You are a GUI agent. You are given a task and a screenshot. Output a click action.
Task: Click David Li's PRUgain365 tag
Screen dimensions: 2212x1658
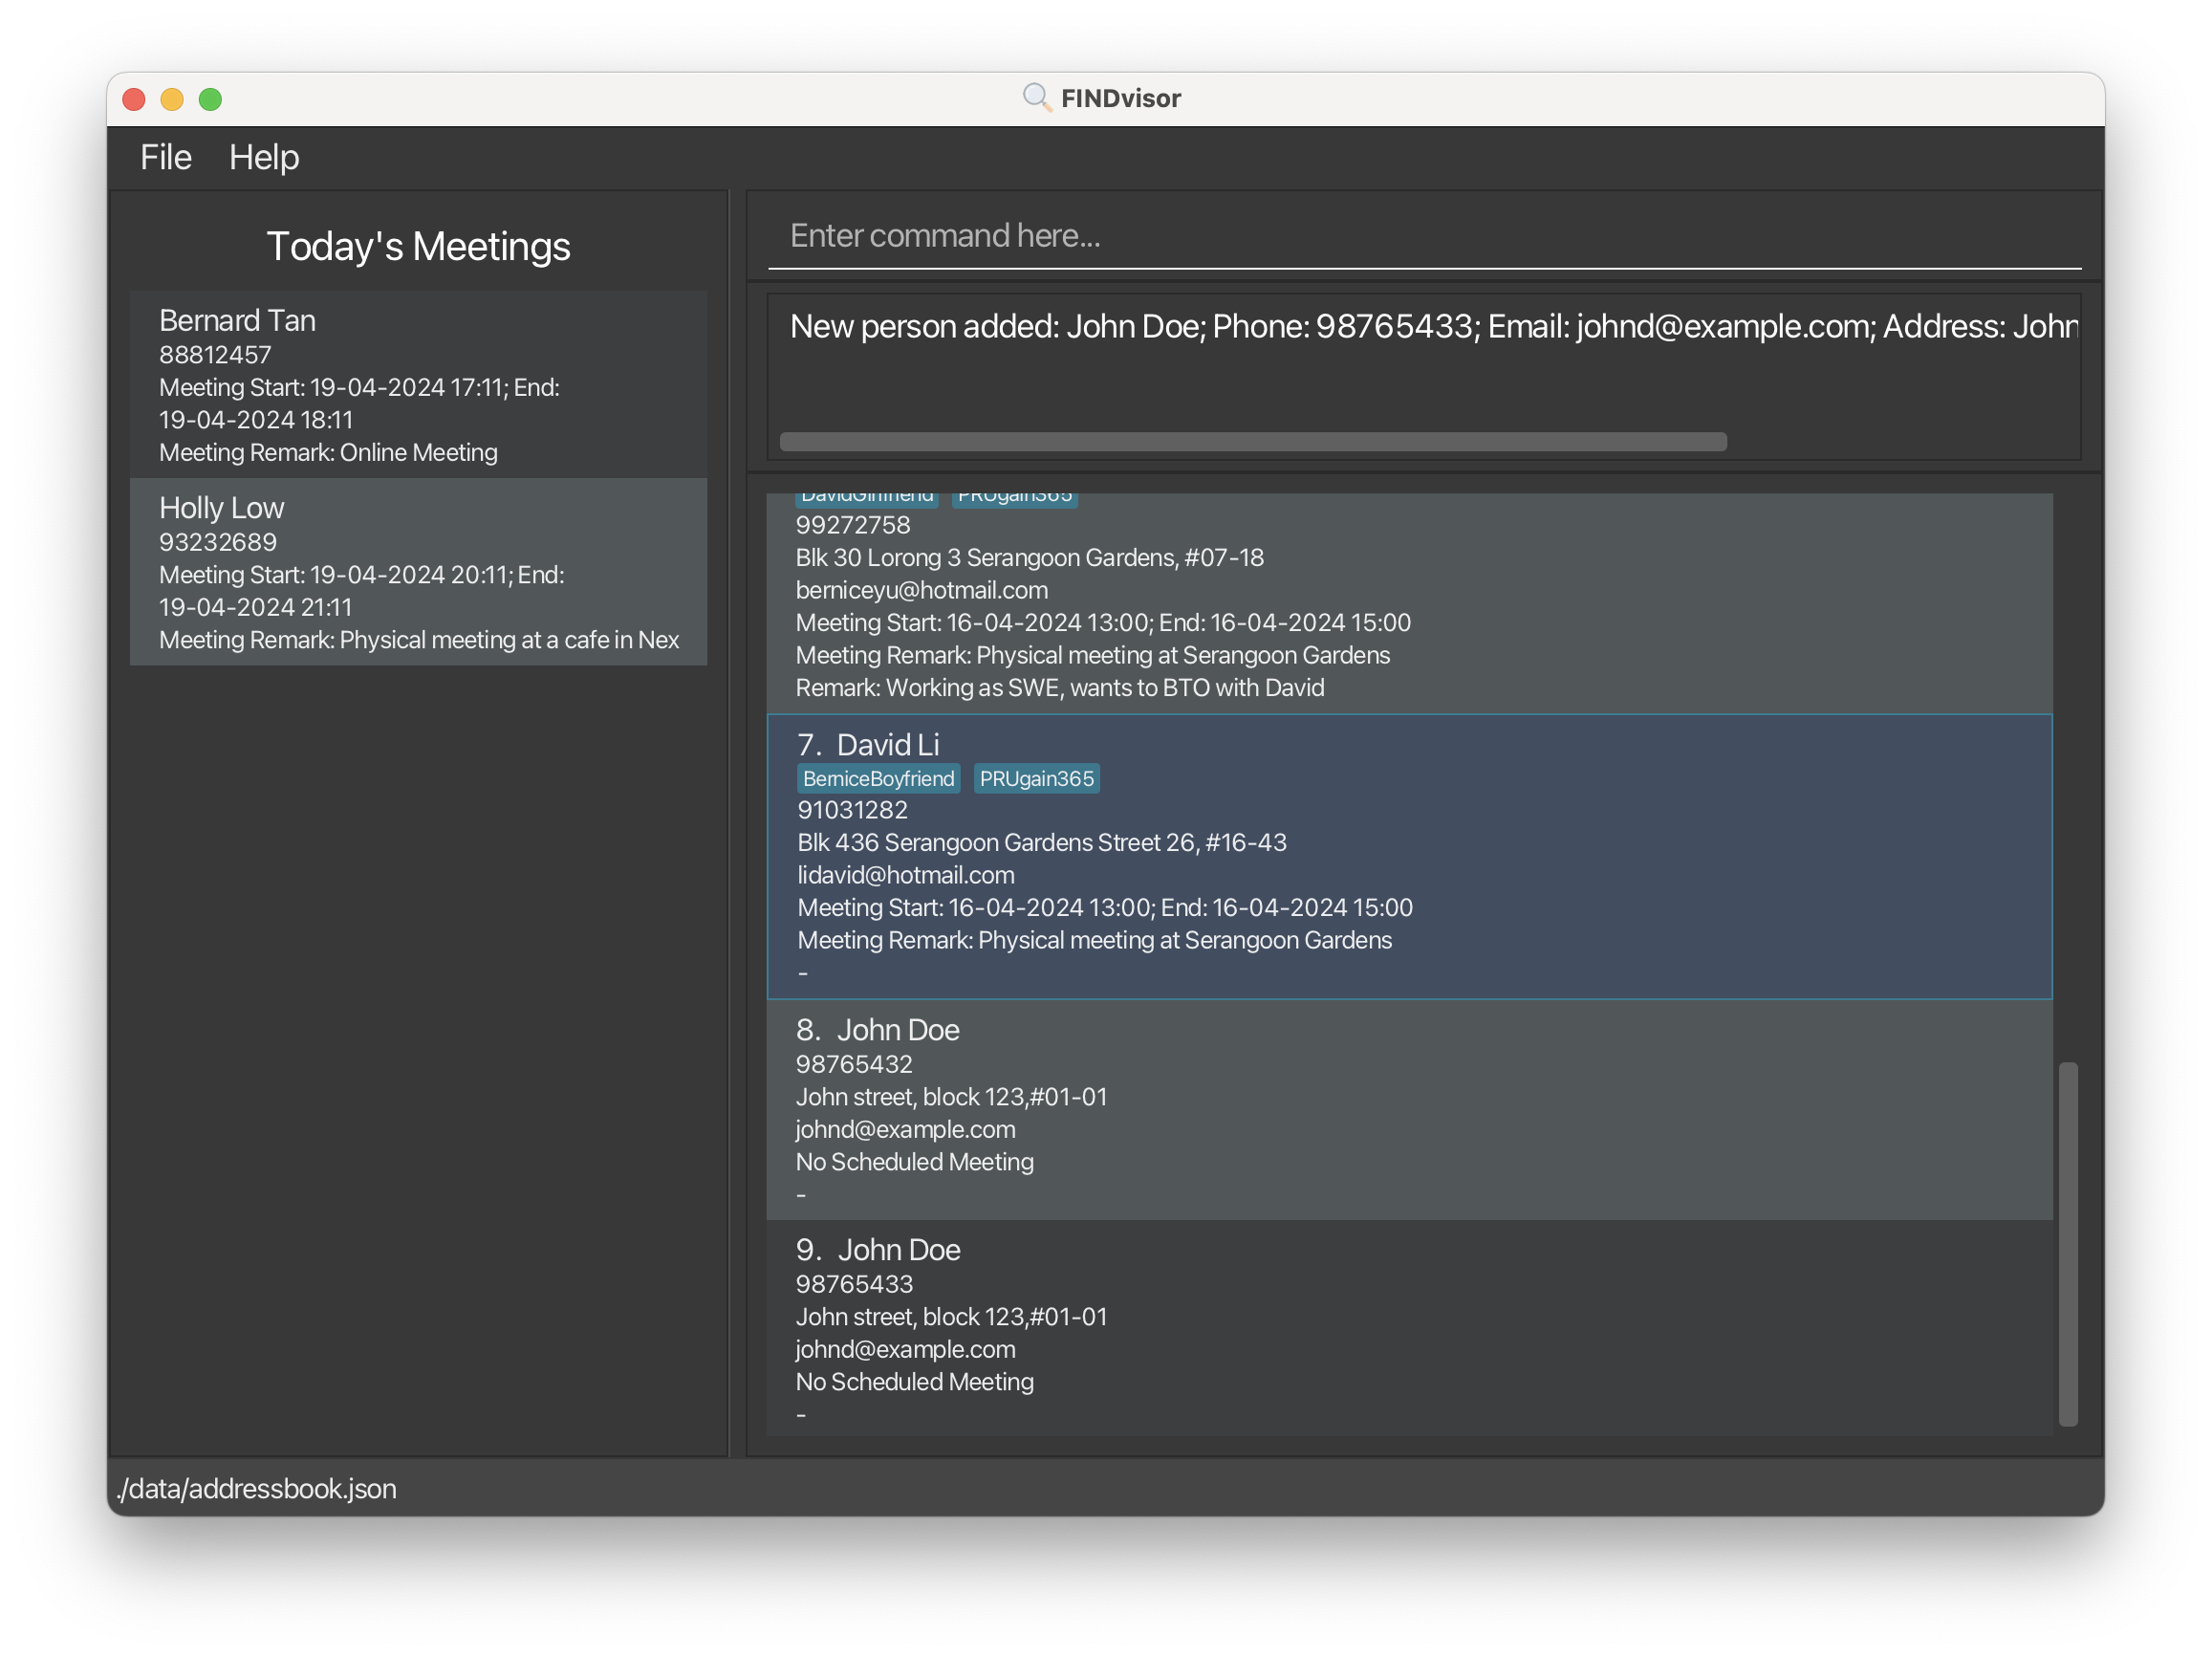[1036, 779]
